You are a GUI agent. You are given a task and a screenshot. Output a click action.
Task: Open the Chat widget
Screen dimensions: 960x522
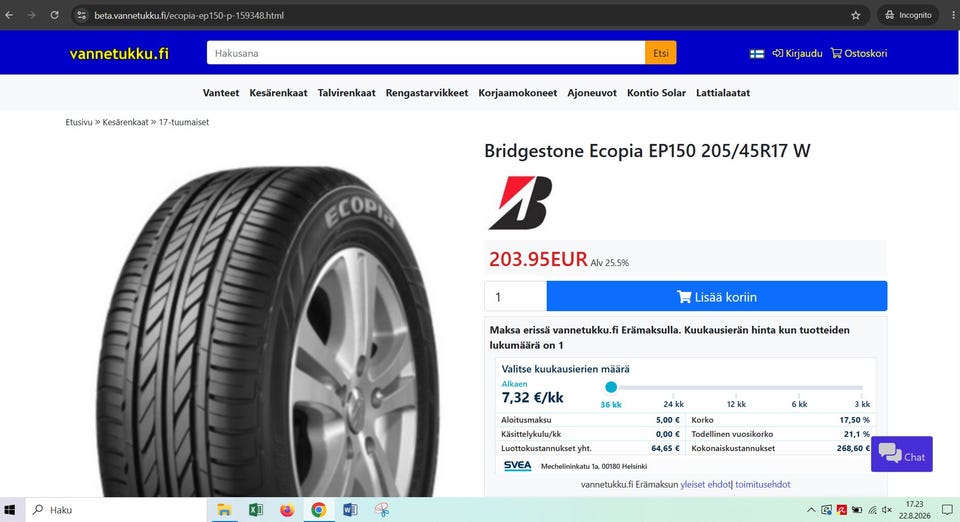(x=901, y=454)
